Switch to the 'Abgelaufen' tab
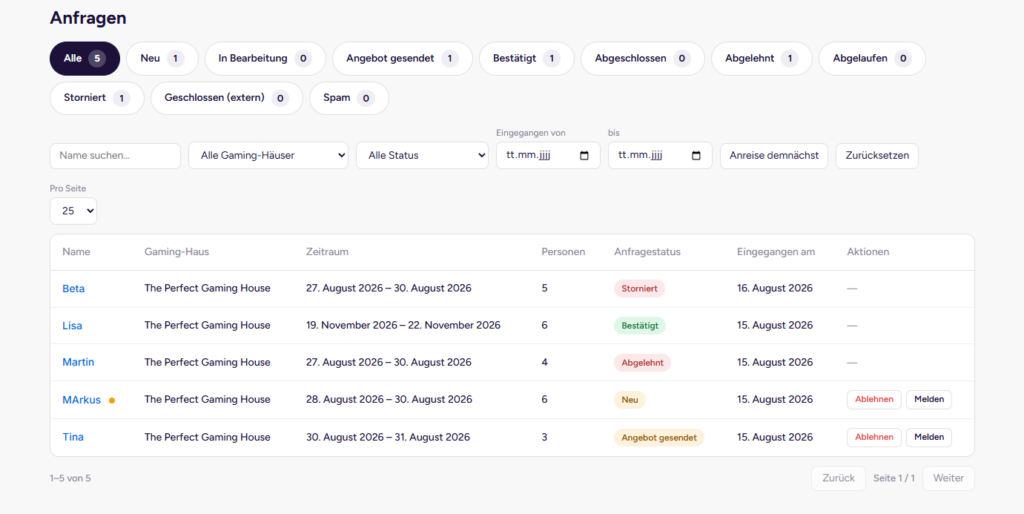Screen dimensions: 1024x514 click(x=872, y=59)
